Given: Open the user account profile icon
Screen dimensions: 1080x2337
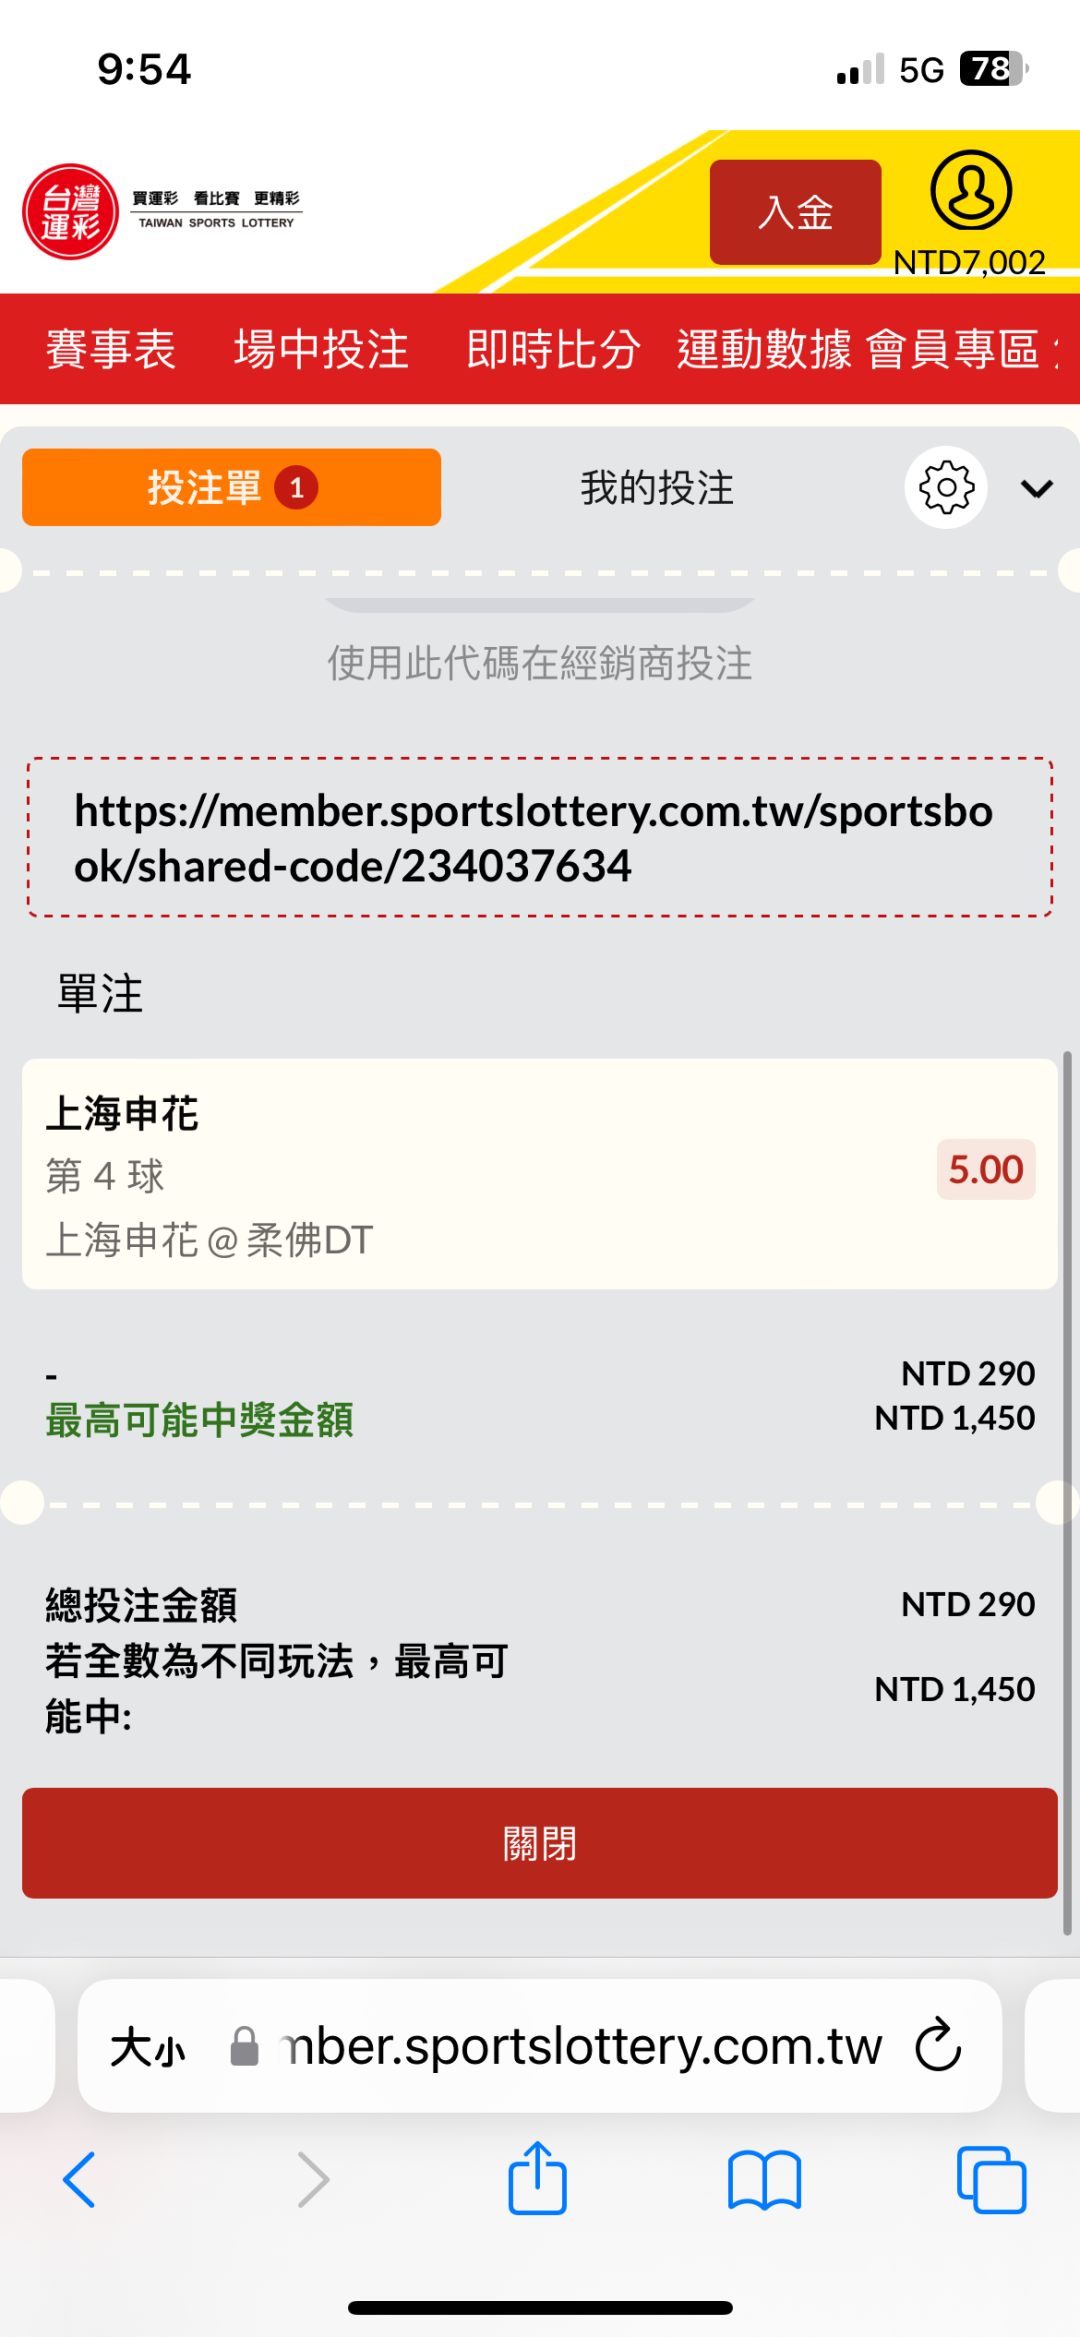Looking at the screenshot, I should click(x=970, y=191).
